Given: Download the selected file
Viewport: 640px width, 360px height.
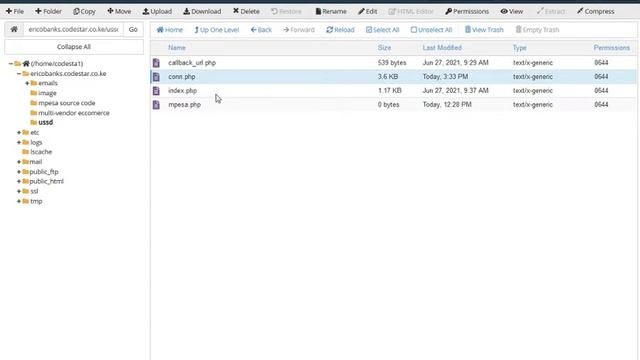Looking at the screenshot, I should point(202,11).
